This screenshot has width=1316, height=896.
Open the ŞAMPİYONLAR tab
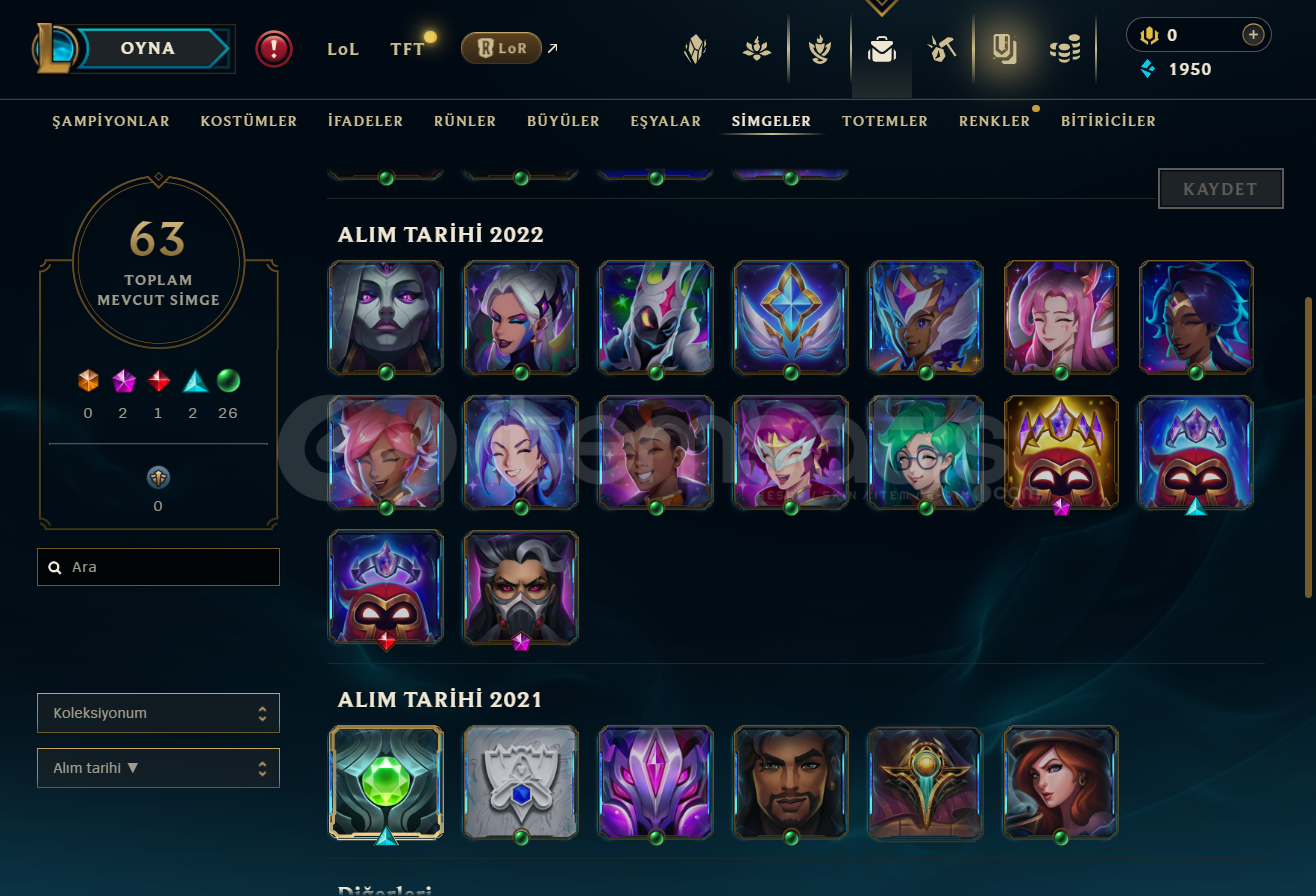coord(111,121)
